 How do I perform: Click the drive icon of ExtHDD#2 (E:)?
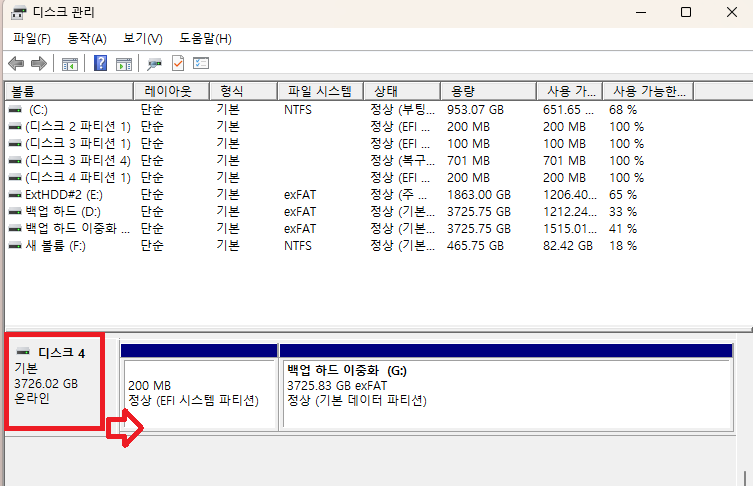pyautogui.click(x=15, y=194)
